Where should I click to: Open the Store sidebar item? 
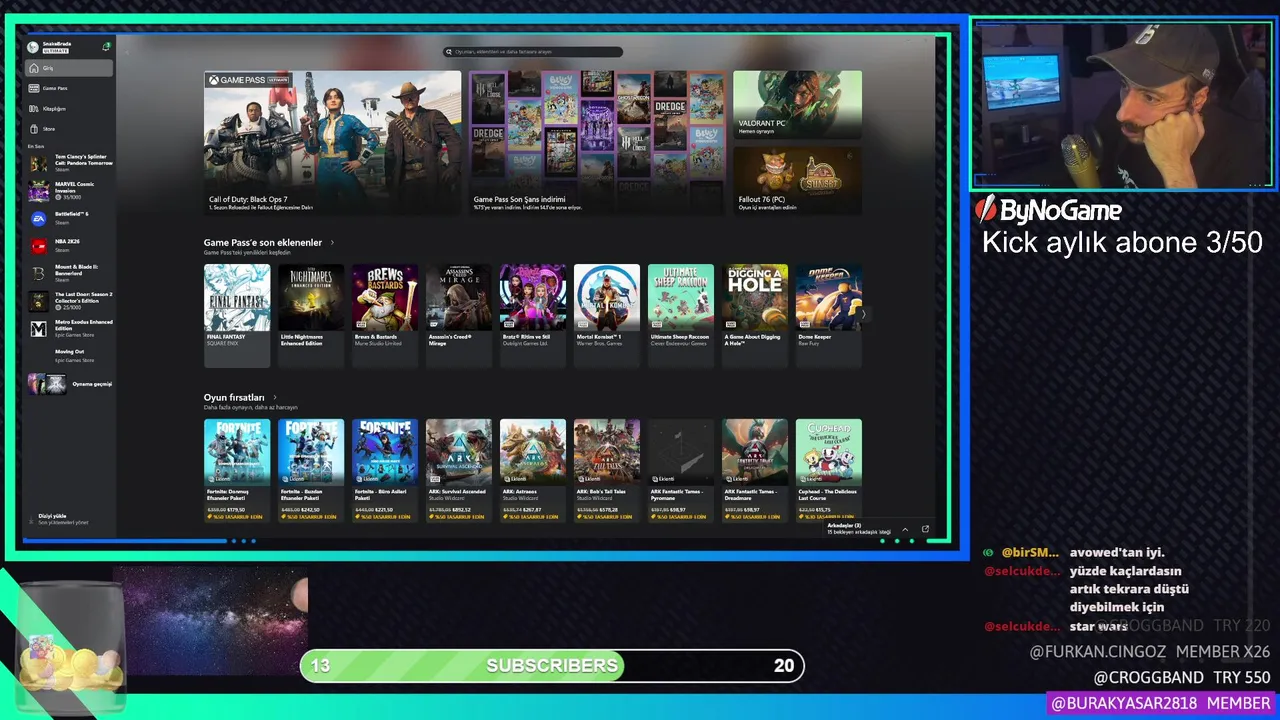pyautogui.click(x=69, y=129)
